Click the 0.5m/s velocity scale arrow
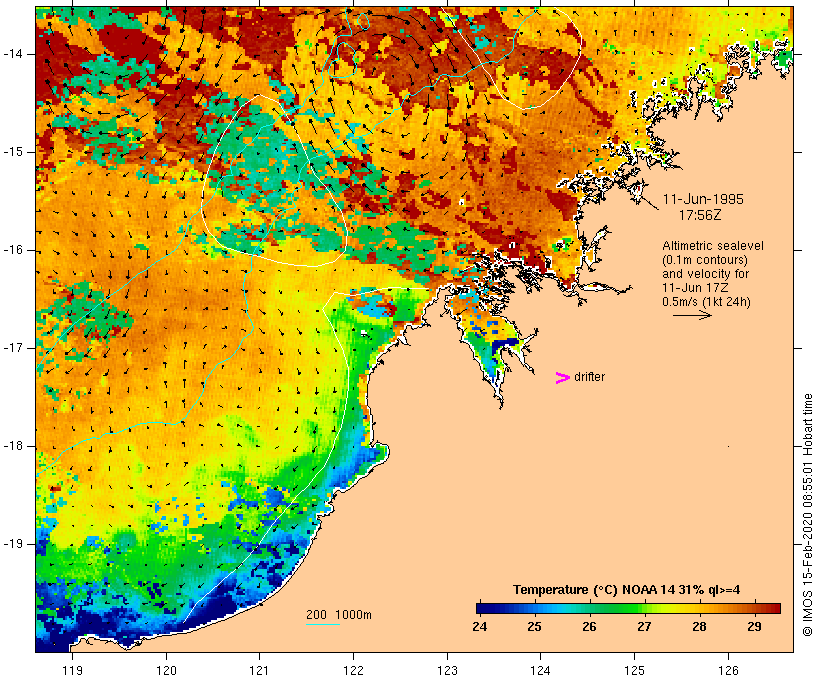 692,315
